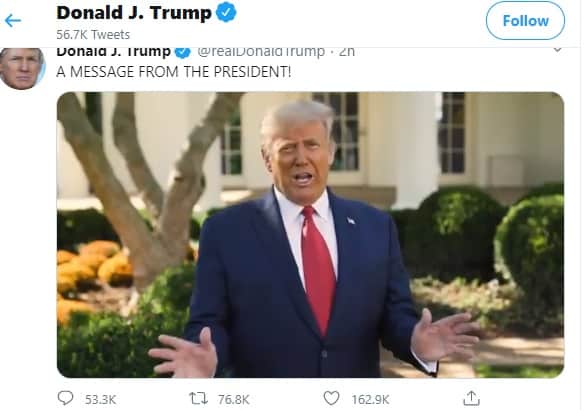586x410 pixels.
Task: Click tweet text A MESSAGE FROM THE PRESIDENT
Action: tap(173, 72)
